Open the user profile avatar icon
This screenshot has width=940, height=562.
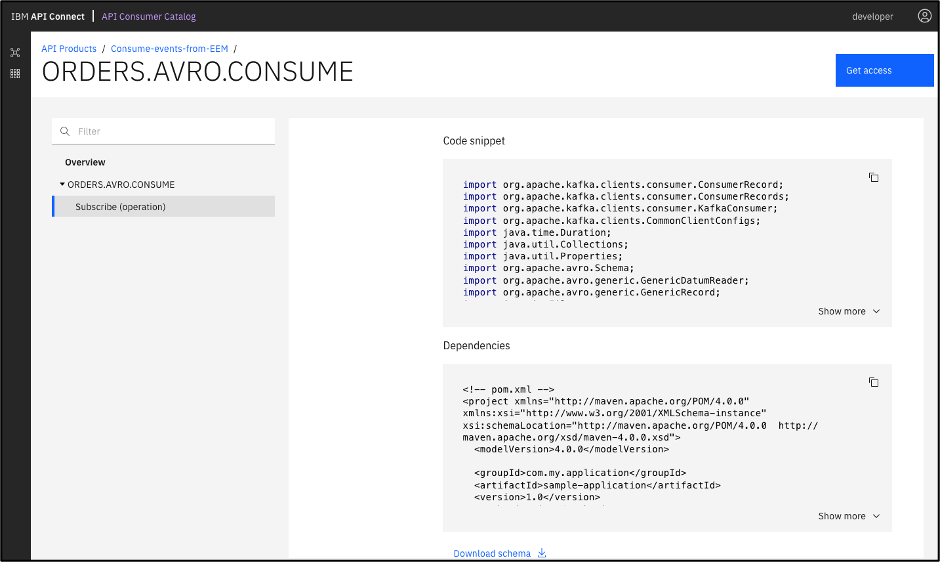click(x=924, y=16)
